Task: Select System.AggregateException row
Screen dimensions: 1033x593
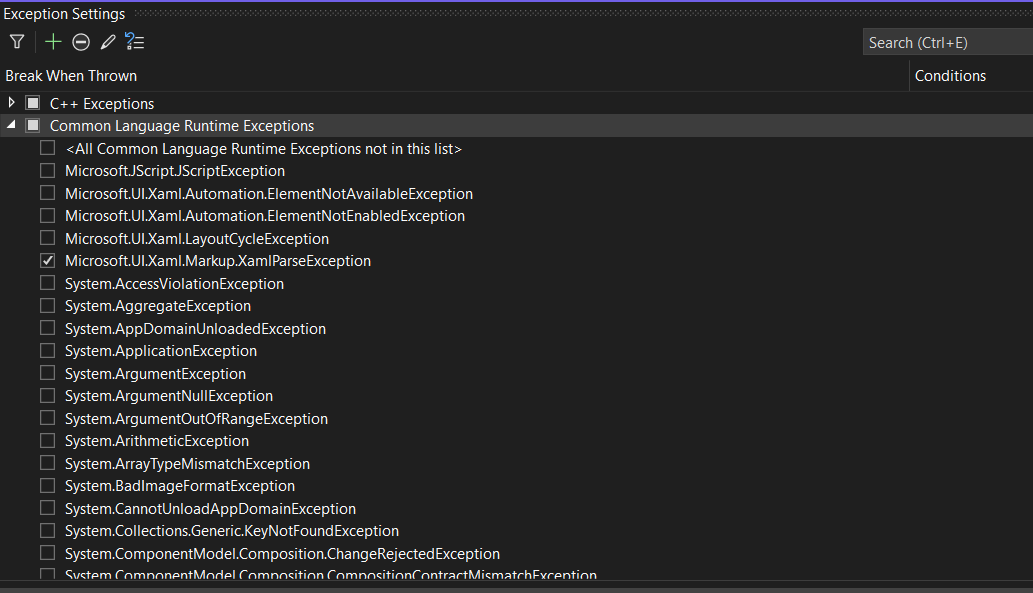Action: coord(158,306)
